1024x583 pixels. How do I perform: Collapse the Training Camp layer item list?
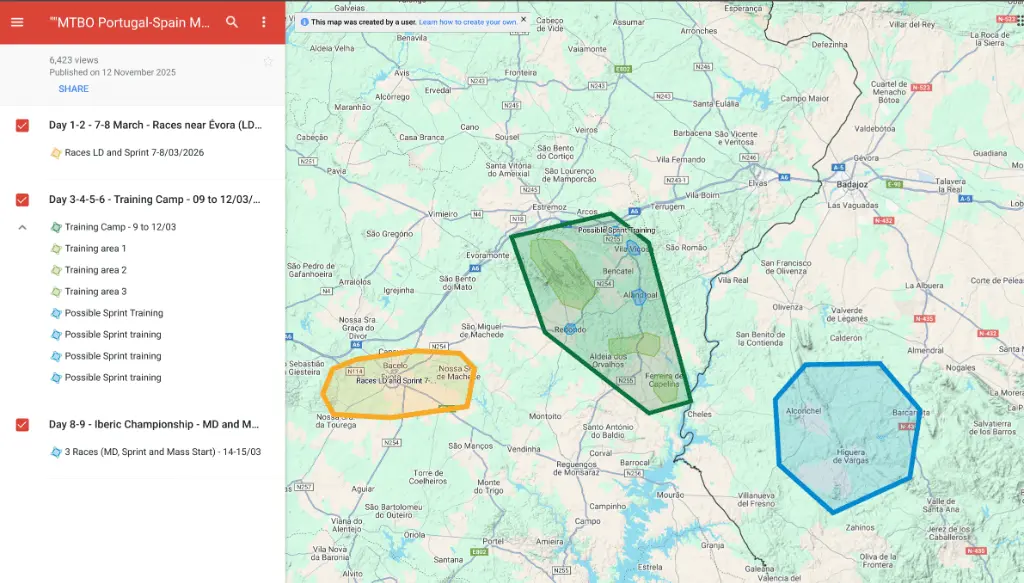pos(22,227)
